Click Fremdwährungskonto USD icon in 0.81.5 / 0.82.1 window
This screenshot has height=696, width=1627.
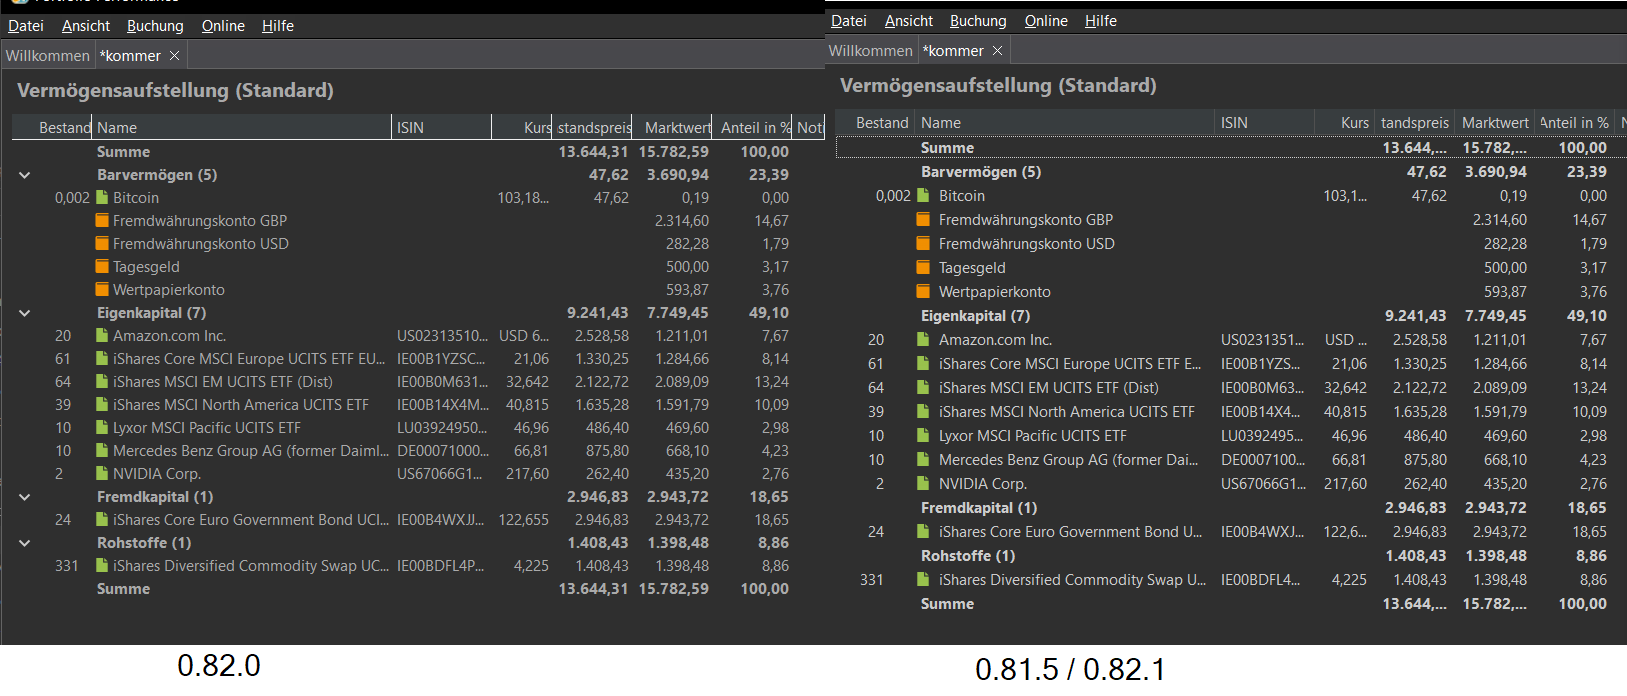[x=924, y=244]
